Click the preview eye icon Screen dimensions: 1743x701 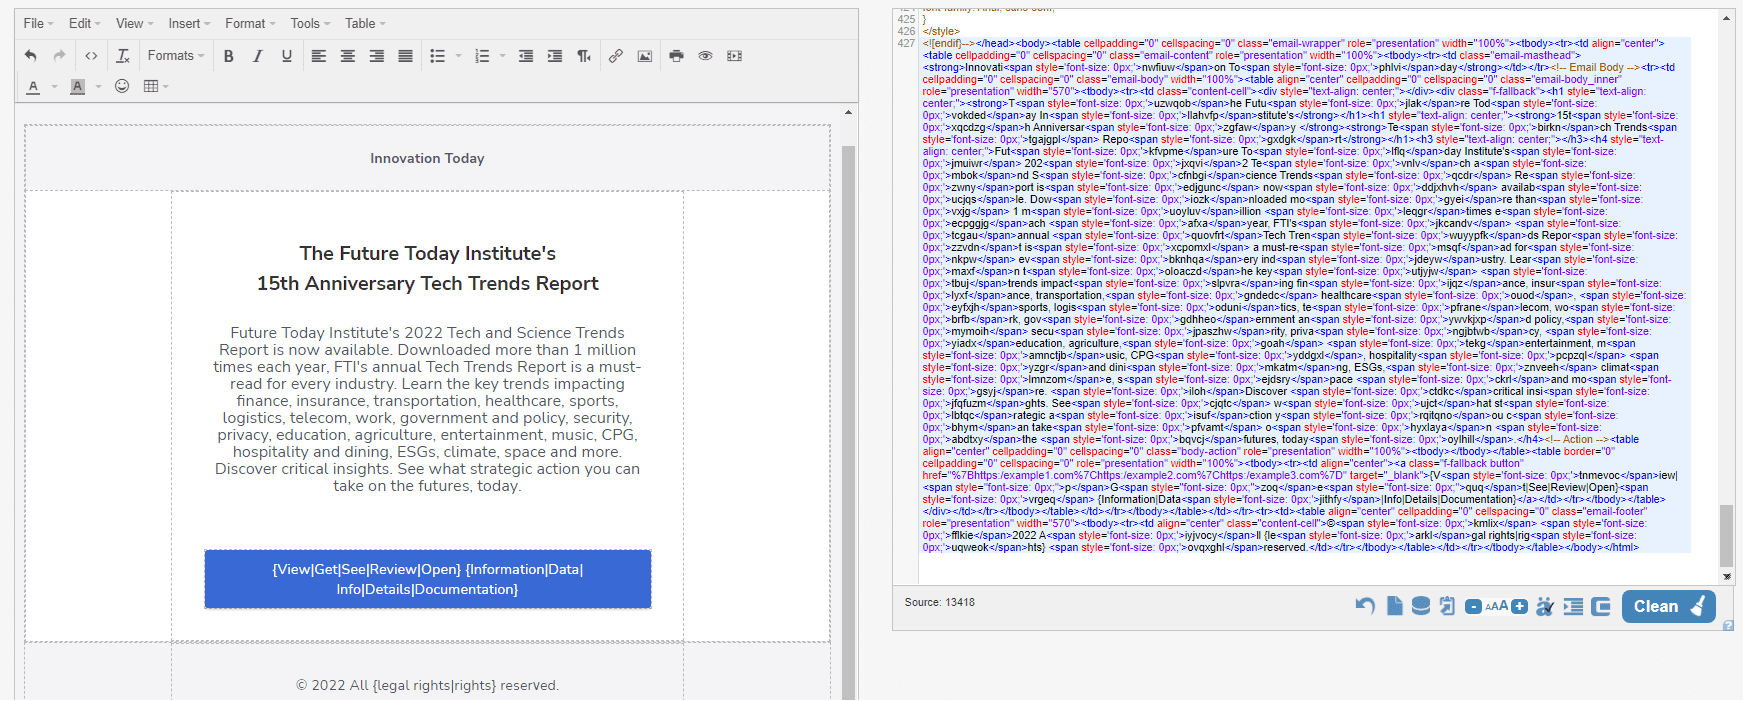coord(706,56)
